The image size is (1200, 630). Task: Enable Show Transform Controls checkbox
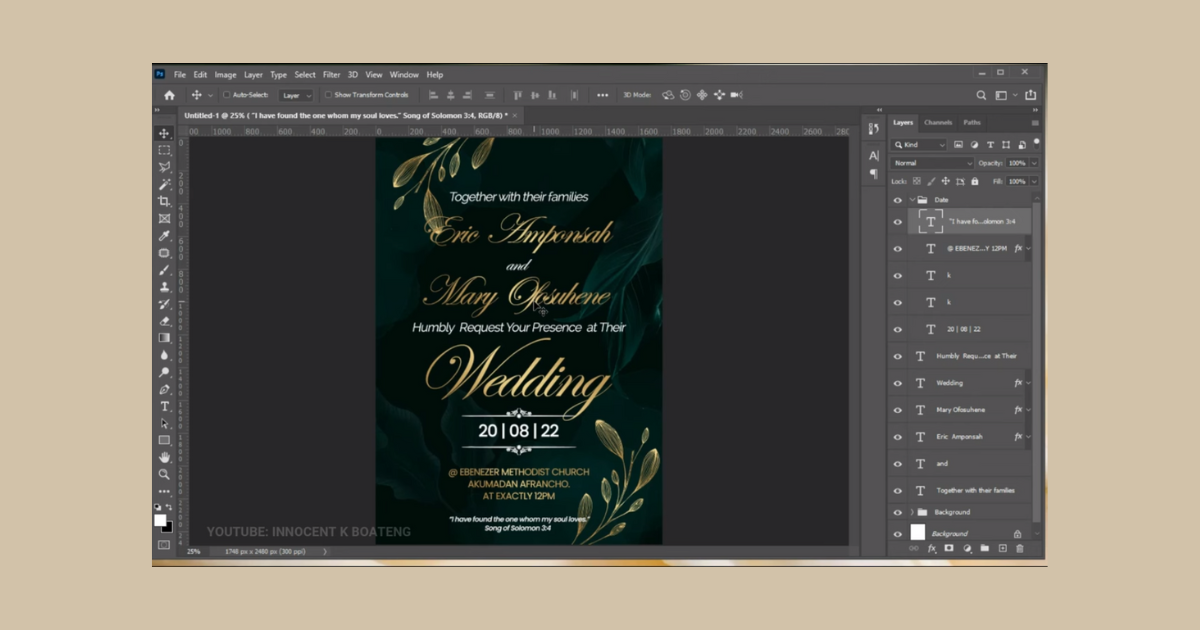point(328,95)
